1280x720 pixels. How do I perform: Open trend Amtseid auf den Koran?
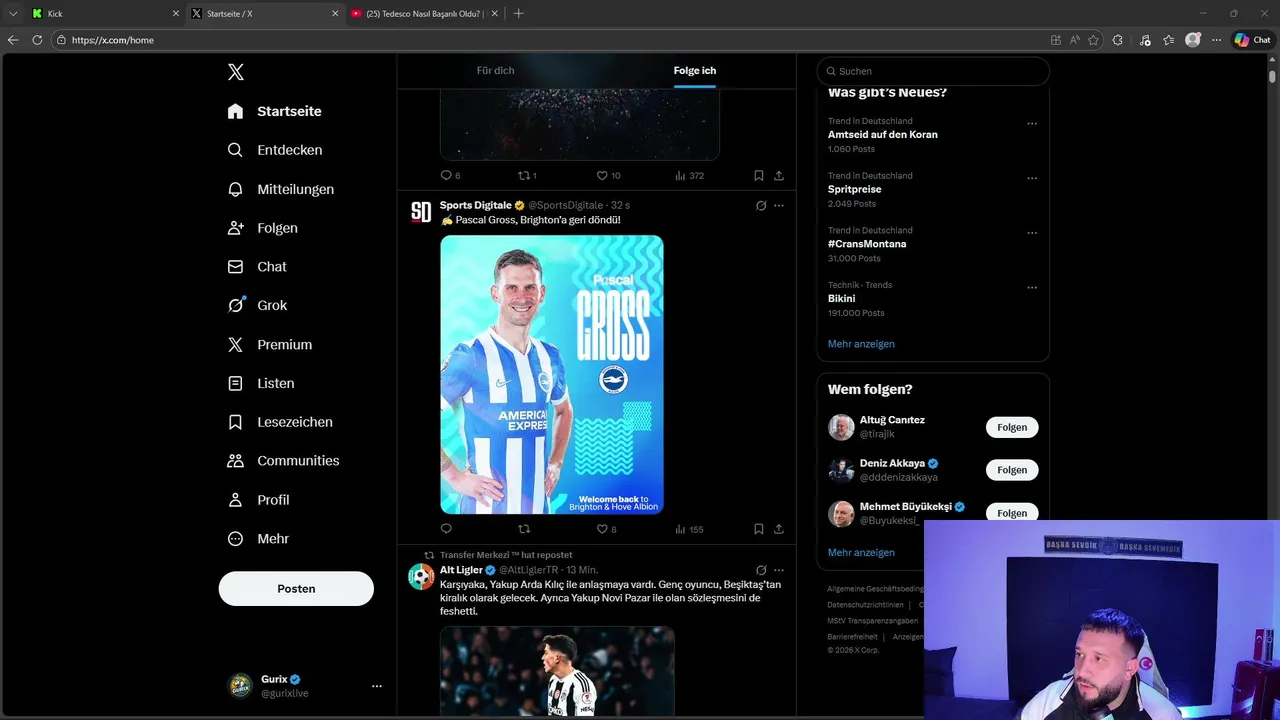[x=883, y=134]
